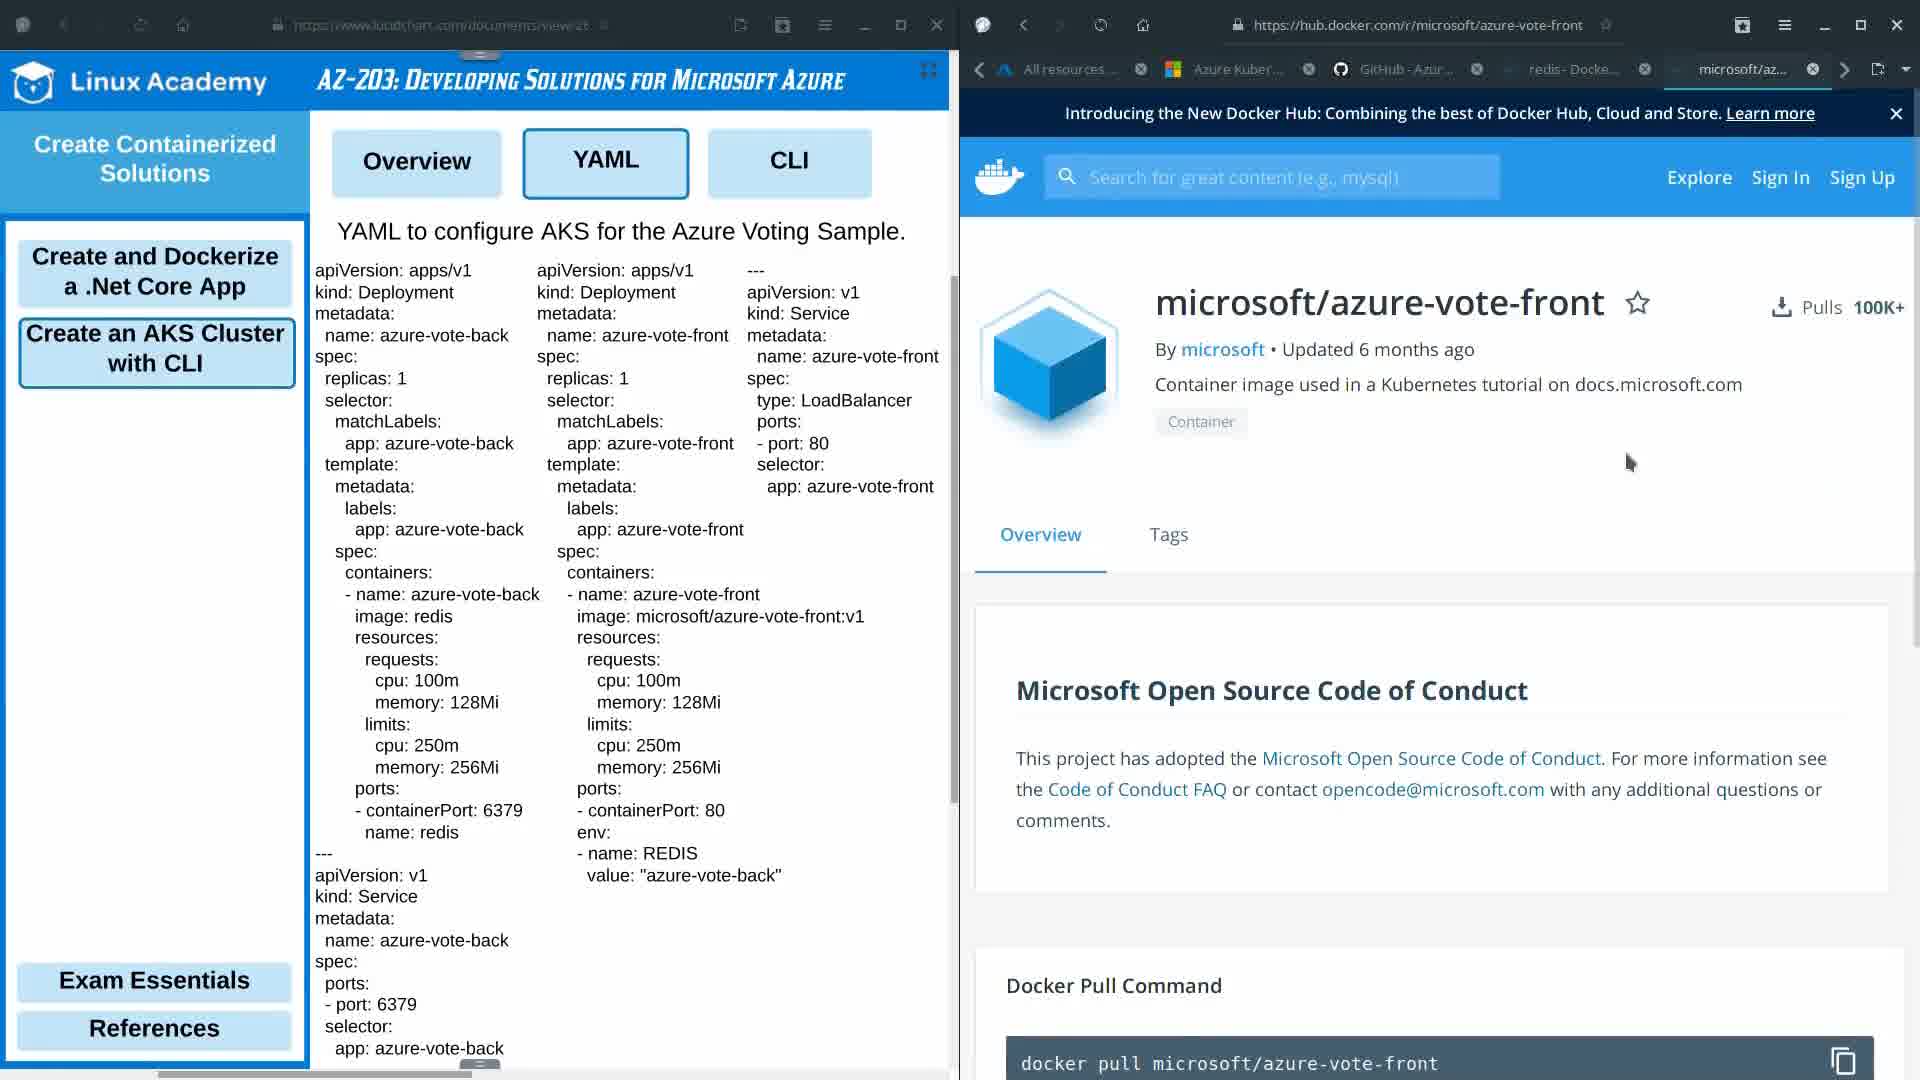Go to browser home page
The height and width of the screenshot is (1080, 1920).
[x=1142, y=25]
